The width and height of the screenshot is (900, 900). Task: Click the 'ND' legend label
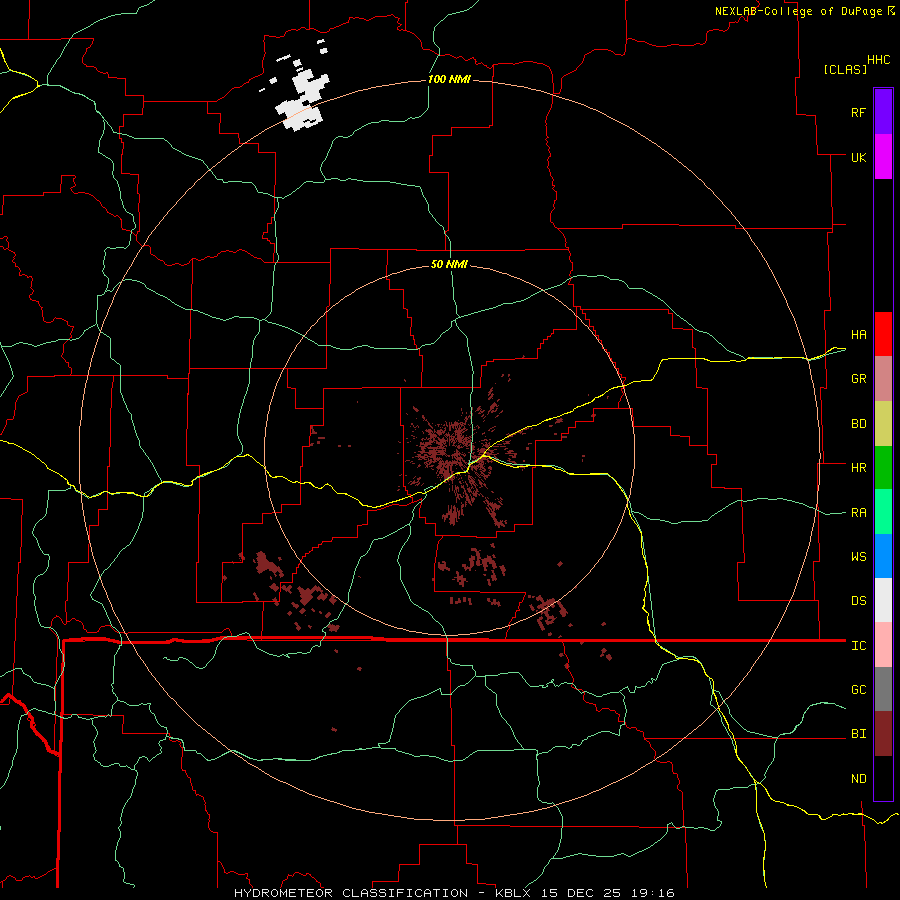[x=858, y=779]
